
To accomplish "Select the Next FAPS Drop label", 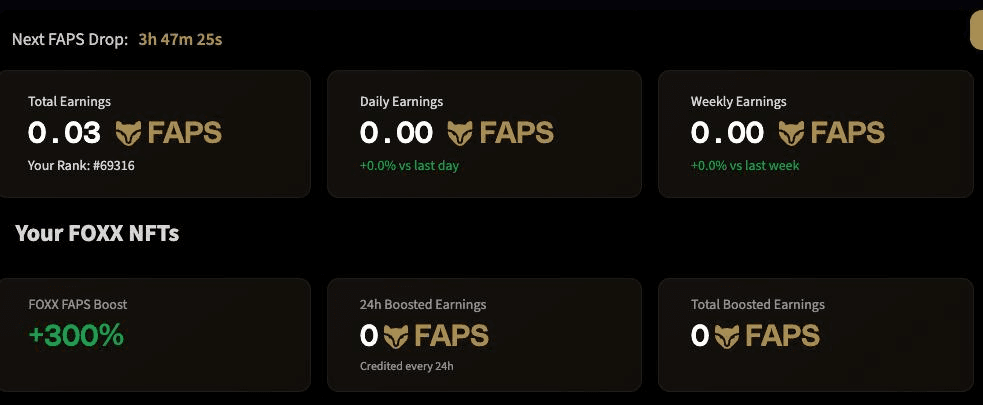I will (x=70, y=40).
